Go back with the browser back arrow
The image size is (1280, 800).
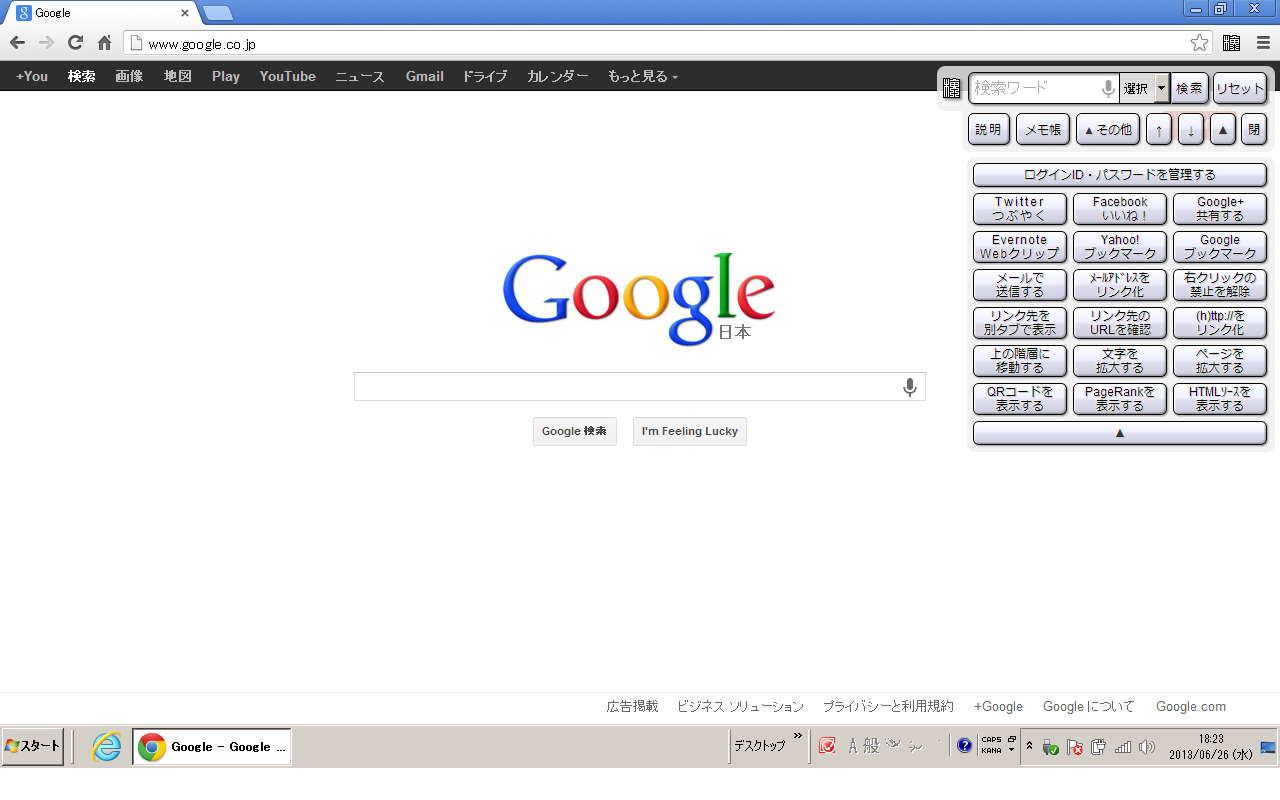coord(17,43)
